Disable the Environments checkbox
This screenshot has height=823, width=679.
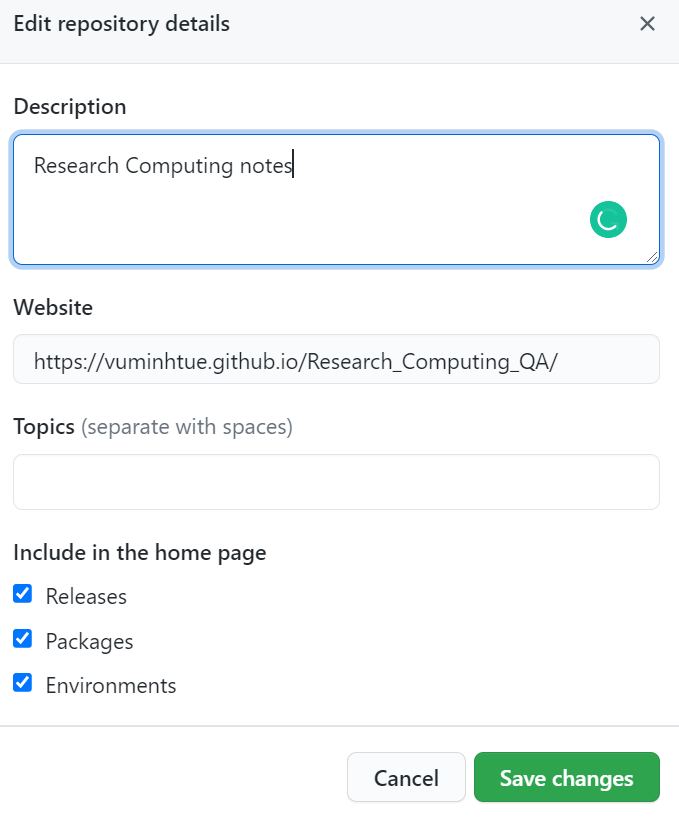click(23, 683)
